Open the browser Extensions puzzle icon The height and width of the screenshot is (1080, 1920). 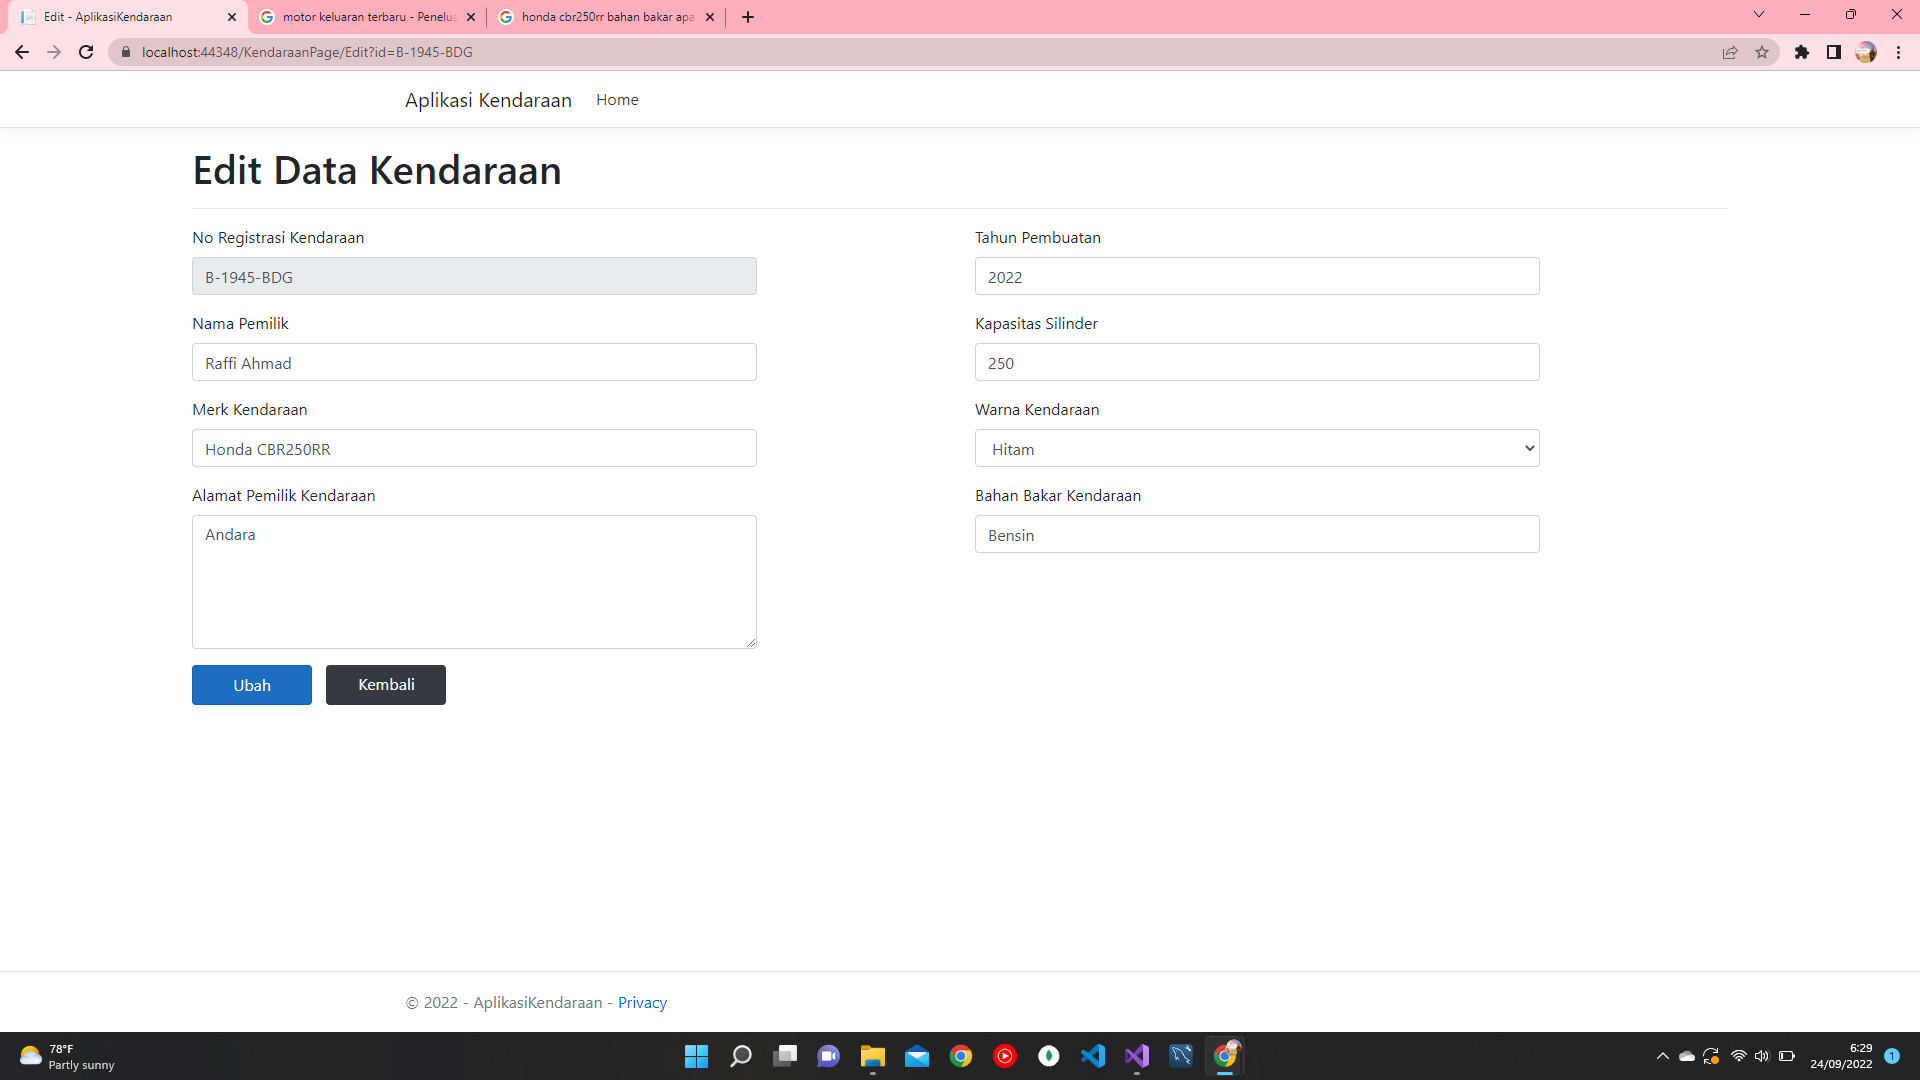[1804, 52]
